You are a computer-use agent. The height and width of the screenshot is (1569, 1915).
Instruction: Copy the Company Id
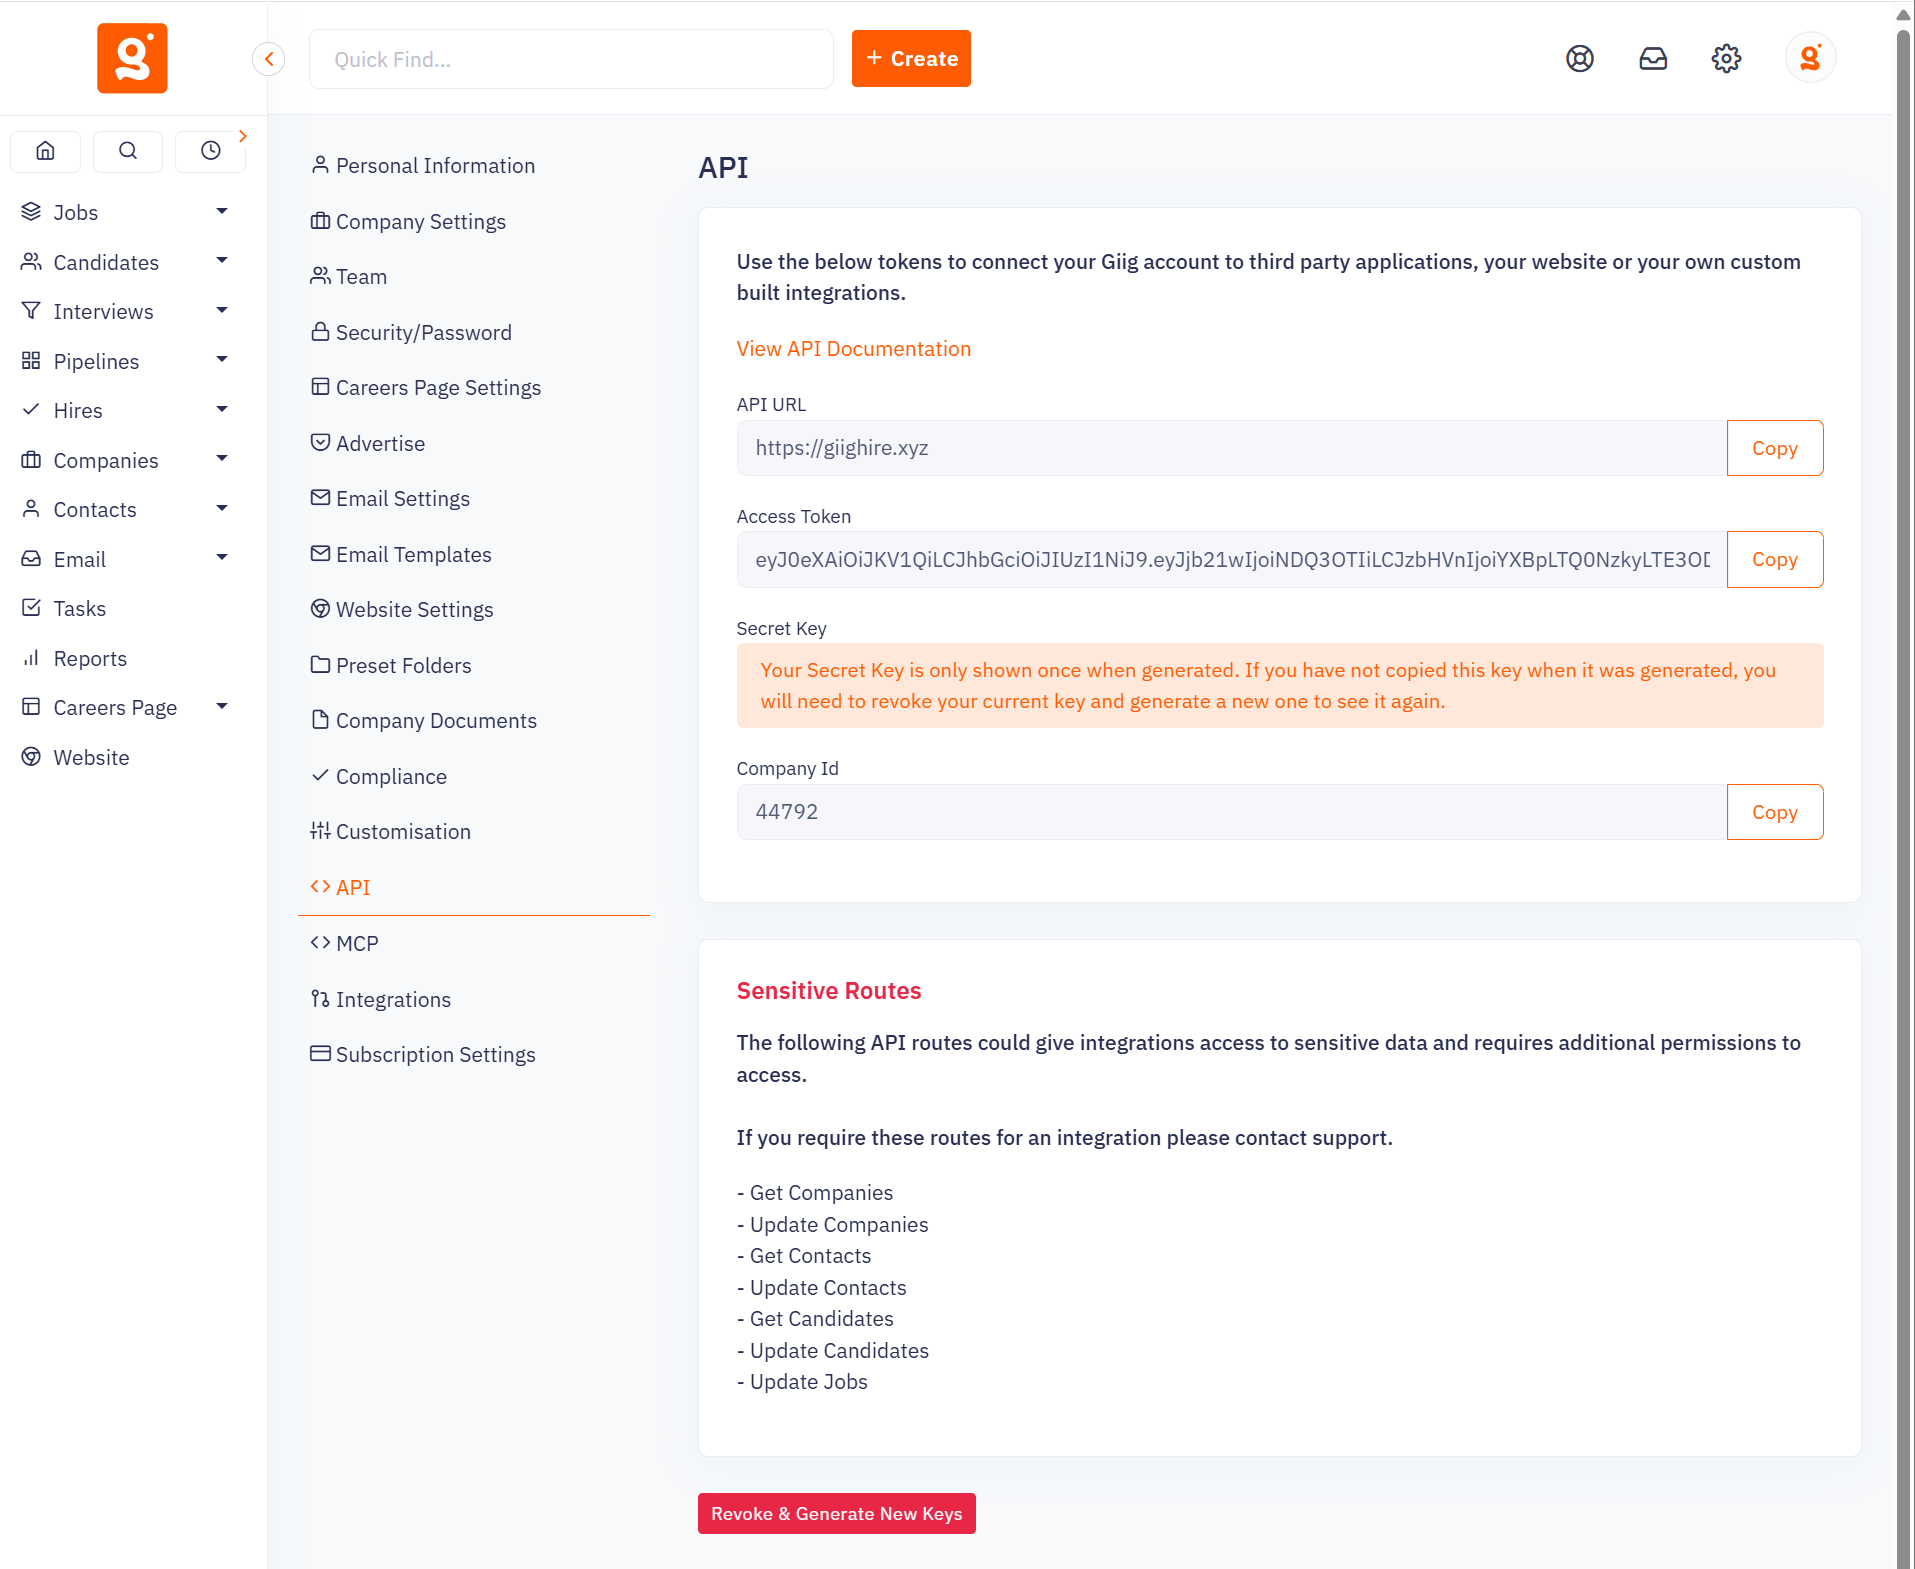1775,812
